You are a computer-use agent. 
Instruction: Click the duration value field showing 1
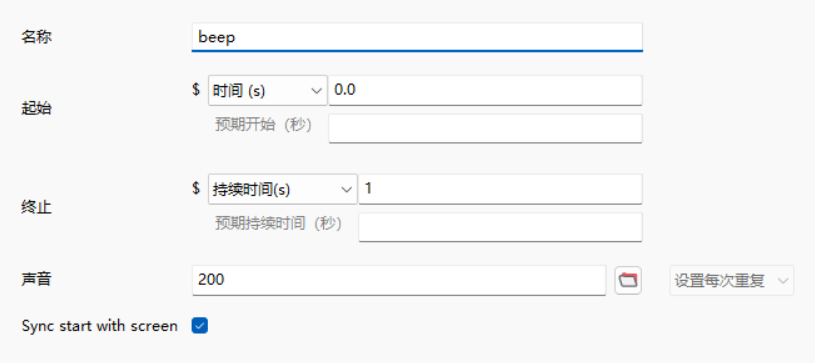click(500, 189)
